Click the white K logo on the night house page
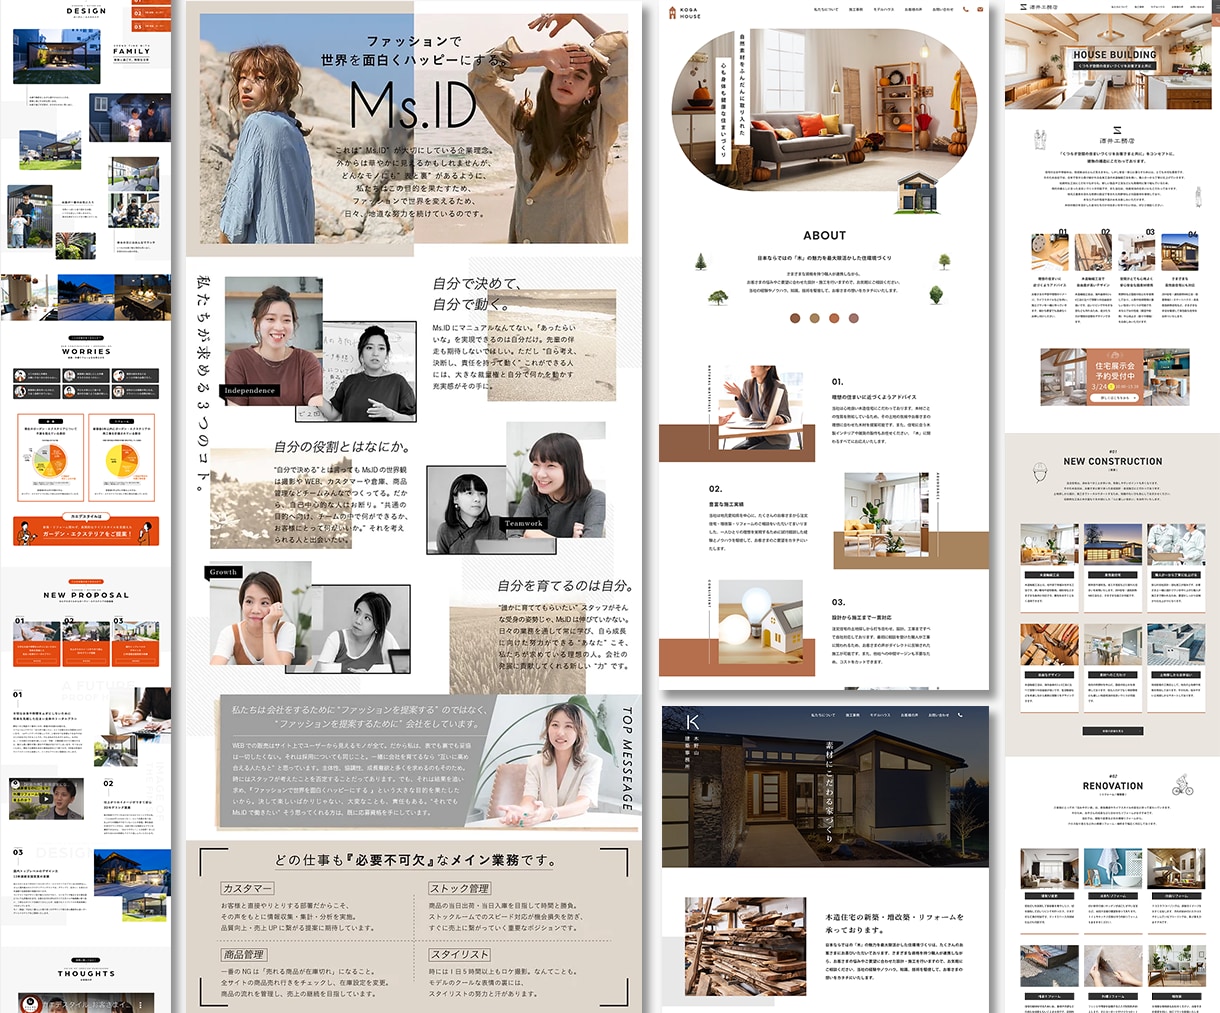This screenshot has width=1220, height=1013. [692, 721]
